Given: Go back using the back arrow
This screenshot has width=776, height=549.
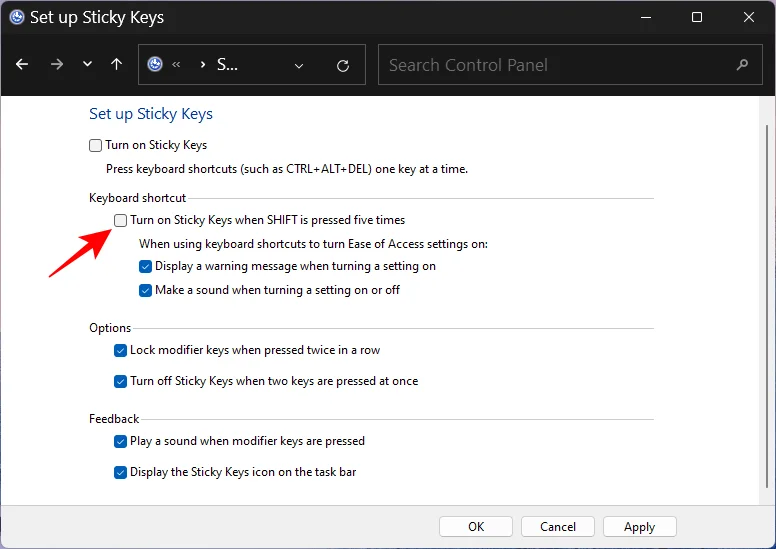Looking at the screenshot, I should pos(22,64).
